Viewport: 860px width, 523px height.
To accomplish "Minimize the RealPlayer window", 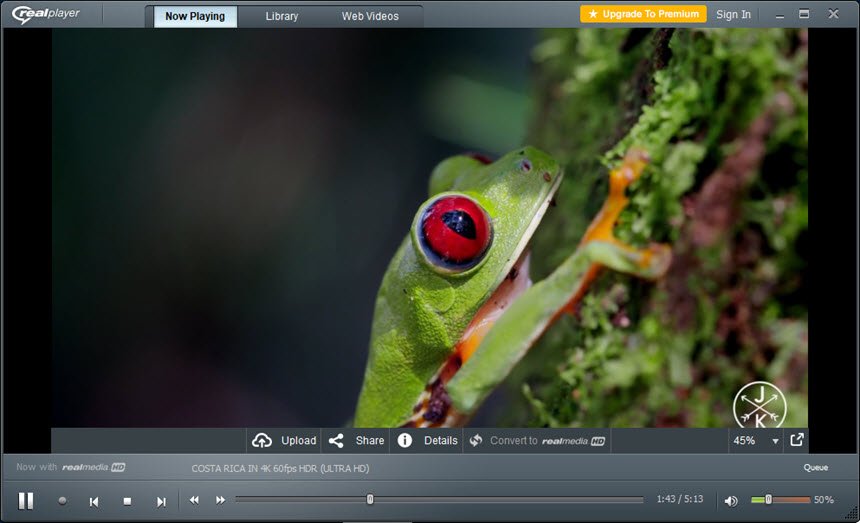I will coord(779,15).
